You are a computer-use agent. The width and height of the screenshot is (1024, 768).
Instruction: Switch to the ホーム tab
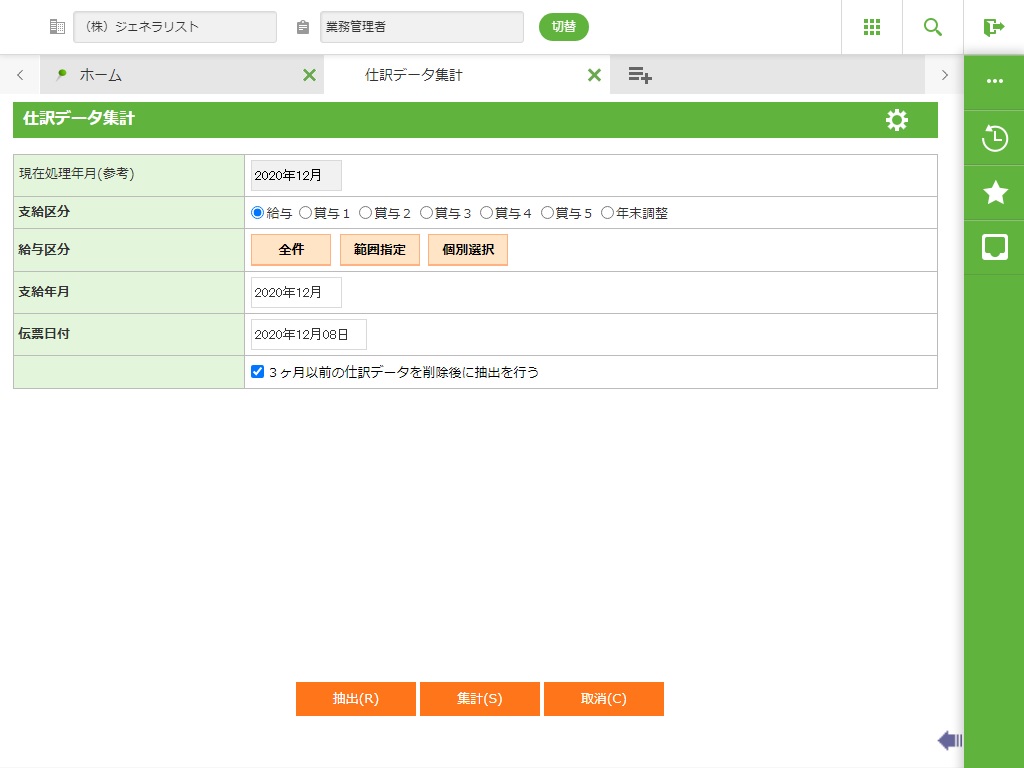click(x=100, y=75)
